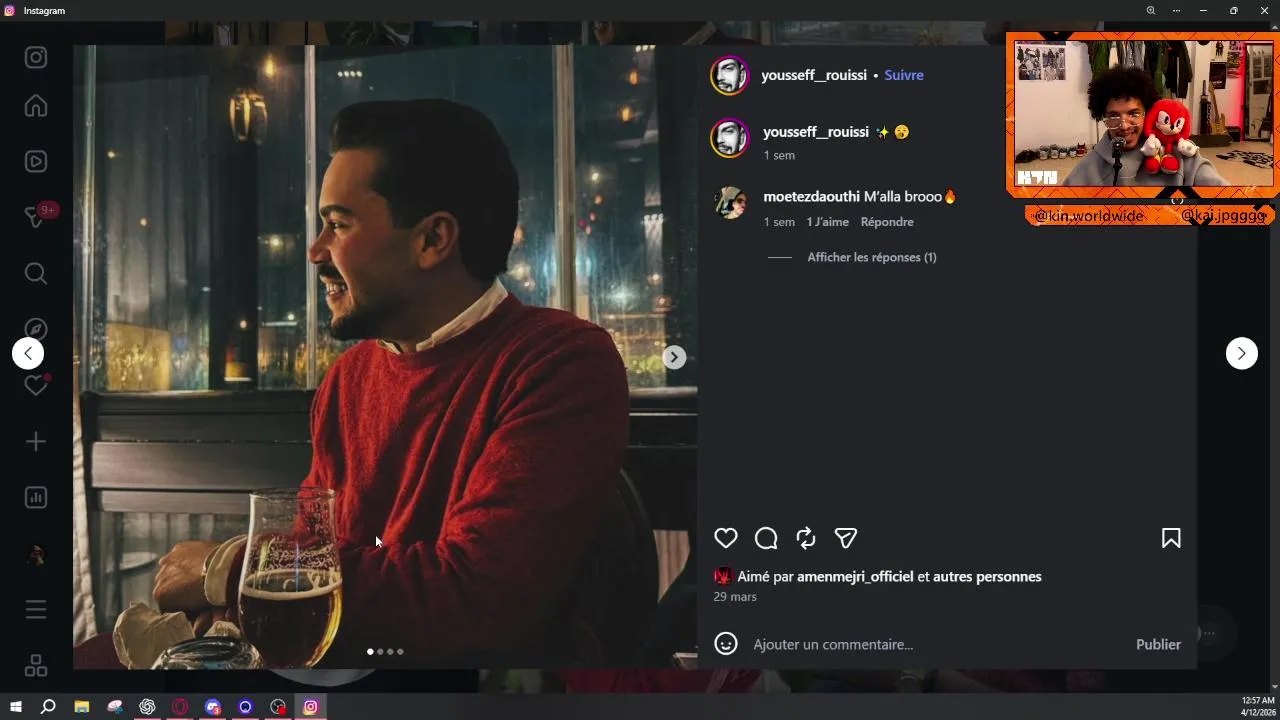Screen dimensions: 1280x720
Task: Expand replies with Afficher les réponses (1)
Action: click(x=872, y=257)
